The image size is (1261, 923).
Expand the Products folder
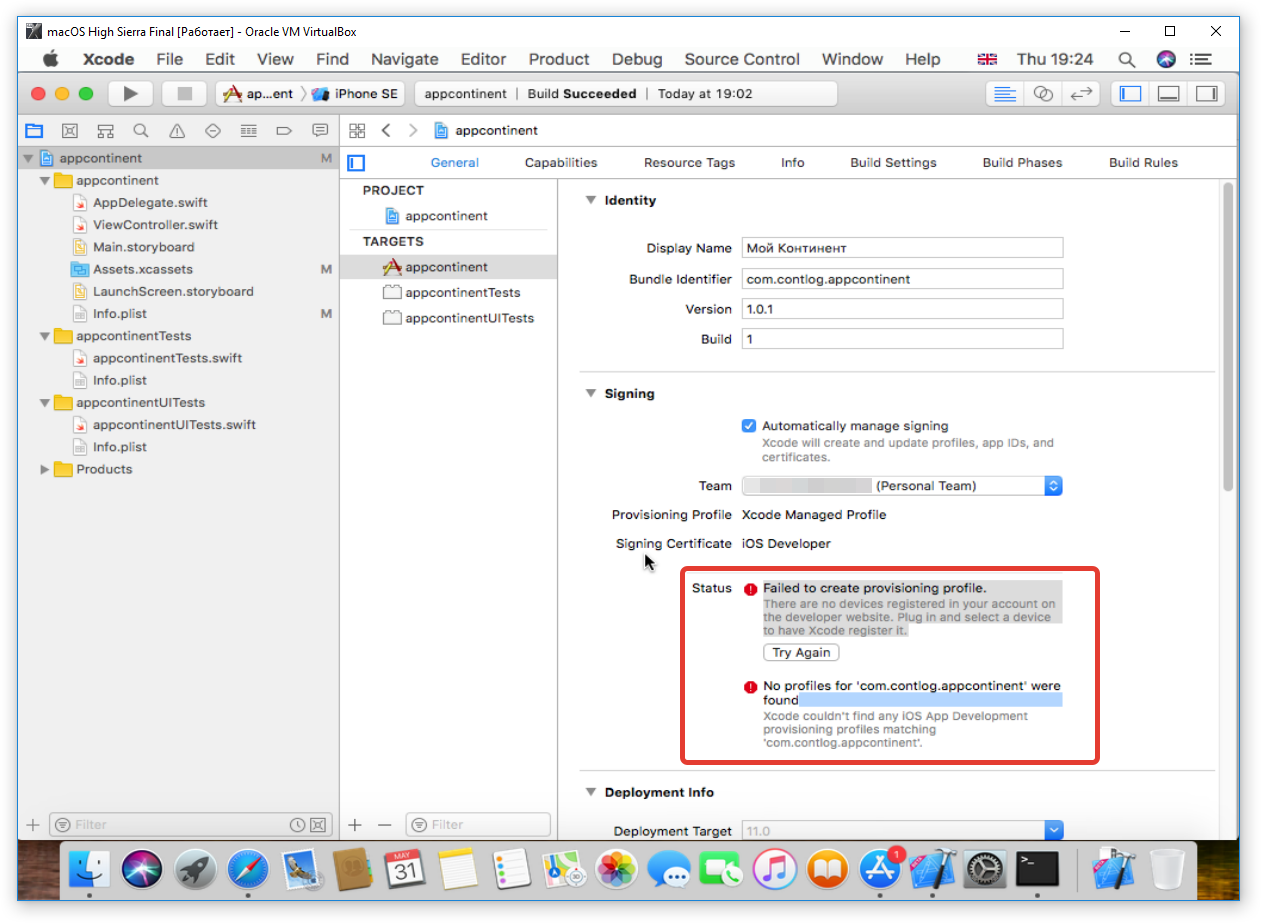(44, 469)
